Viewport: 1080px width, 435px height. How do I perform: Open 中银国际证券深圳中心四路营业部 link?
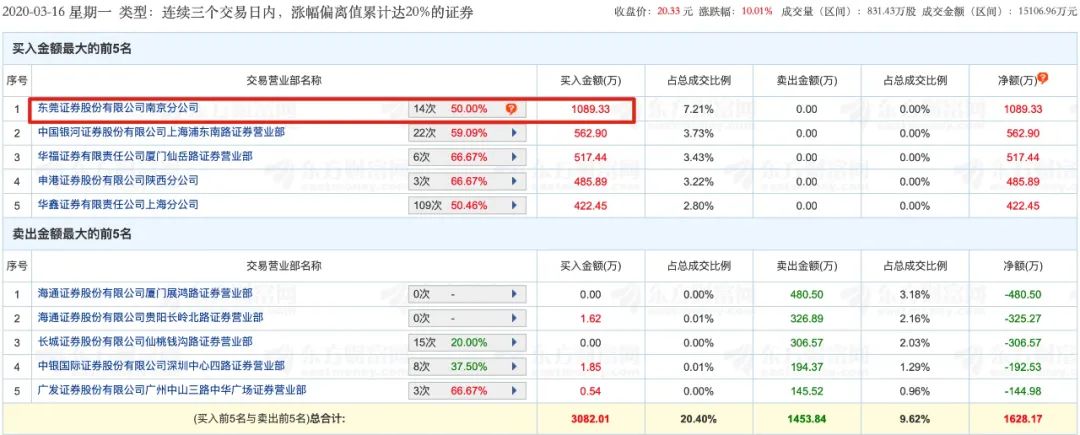pyautogui.click(x=161, y=366)
